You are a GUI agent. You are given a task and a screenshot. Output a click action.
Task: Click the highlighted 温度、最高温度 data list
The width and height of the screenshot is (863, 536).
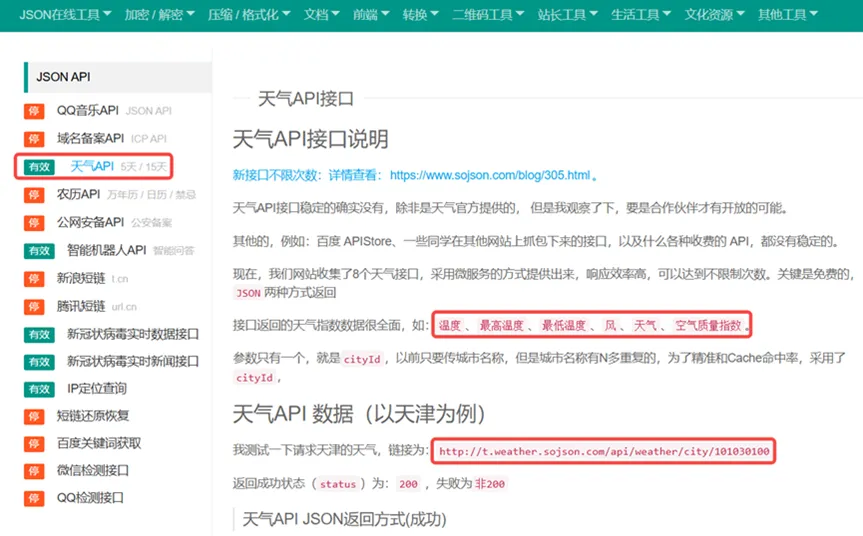(592, 325)
